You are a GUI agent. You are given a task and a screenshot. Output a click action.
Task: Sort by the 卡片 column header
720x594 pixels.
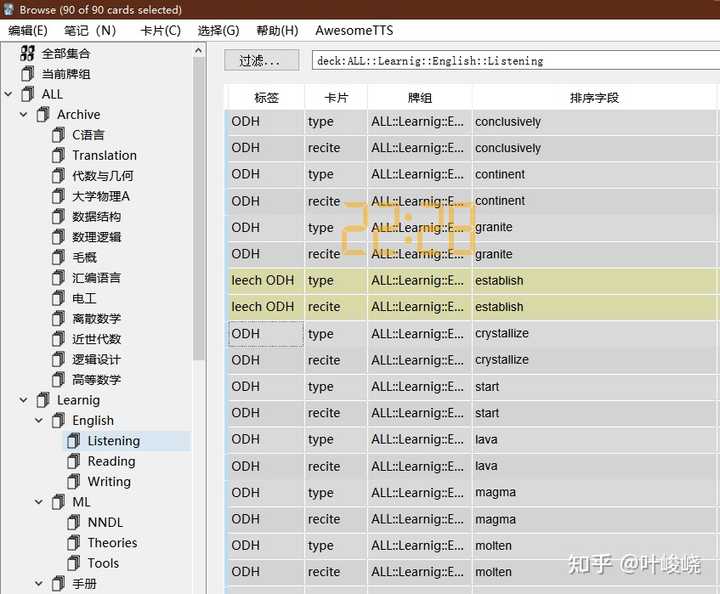tap(336, 97)
